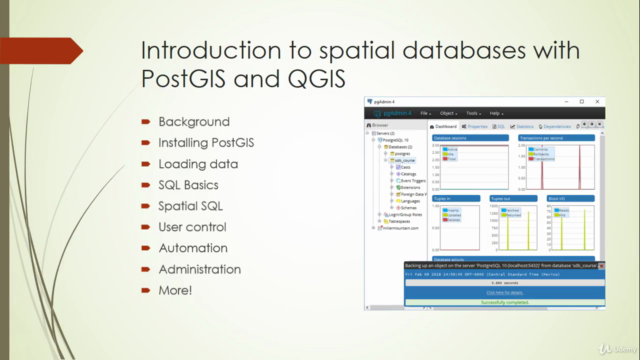This screenshot has height=360, width=640.
Task: Switch to the Dependencies tab
Action: pos(555,127)
